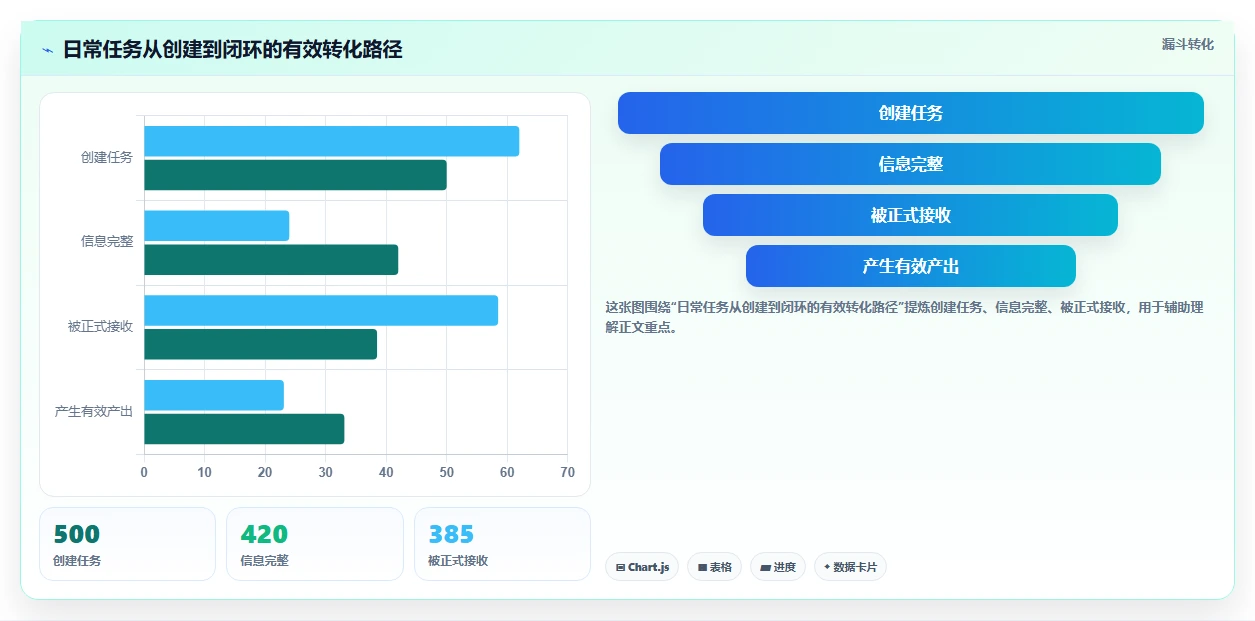Click the light blue 产生有效产出 bar
The width and height of the screenshot is (1255, 621).
(x=214, y=395)
